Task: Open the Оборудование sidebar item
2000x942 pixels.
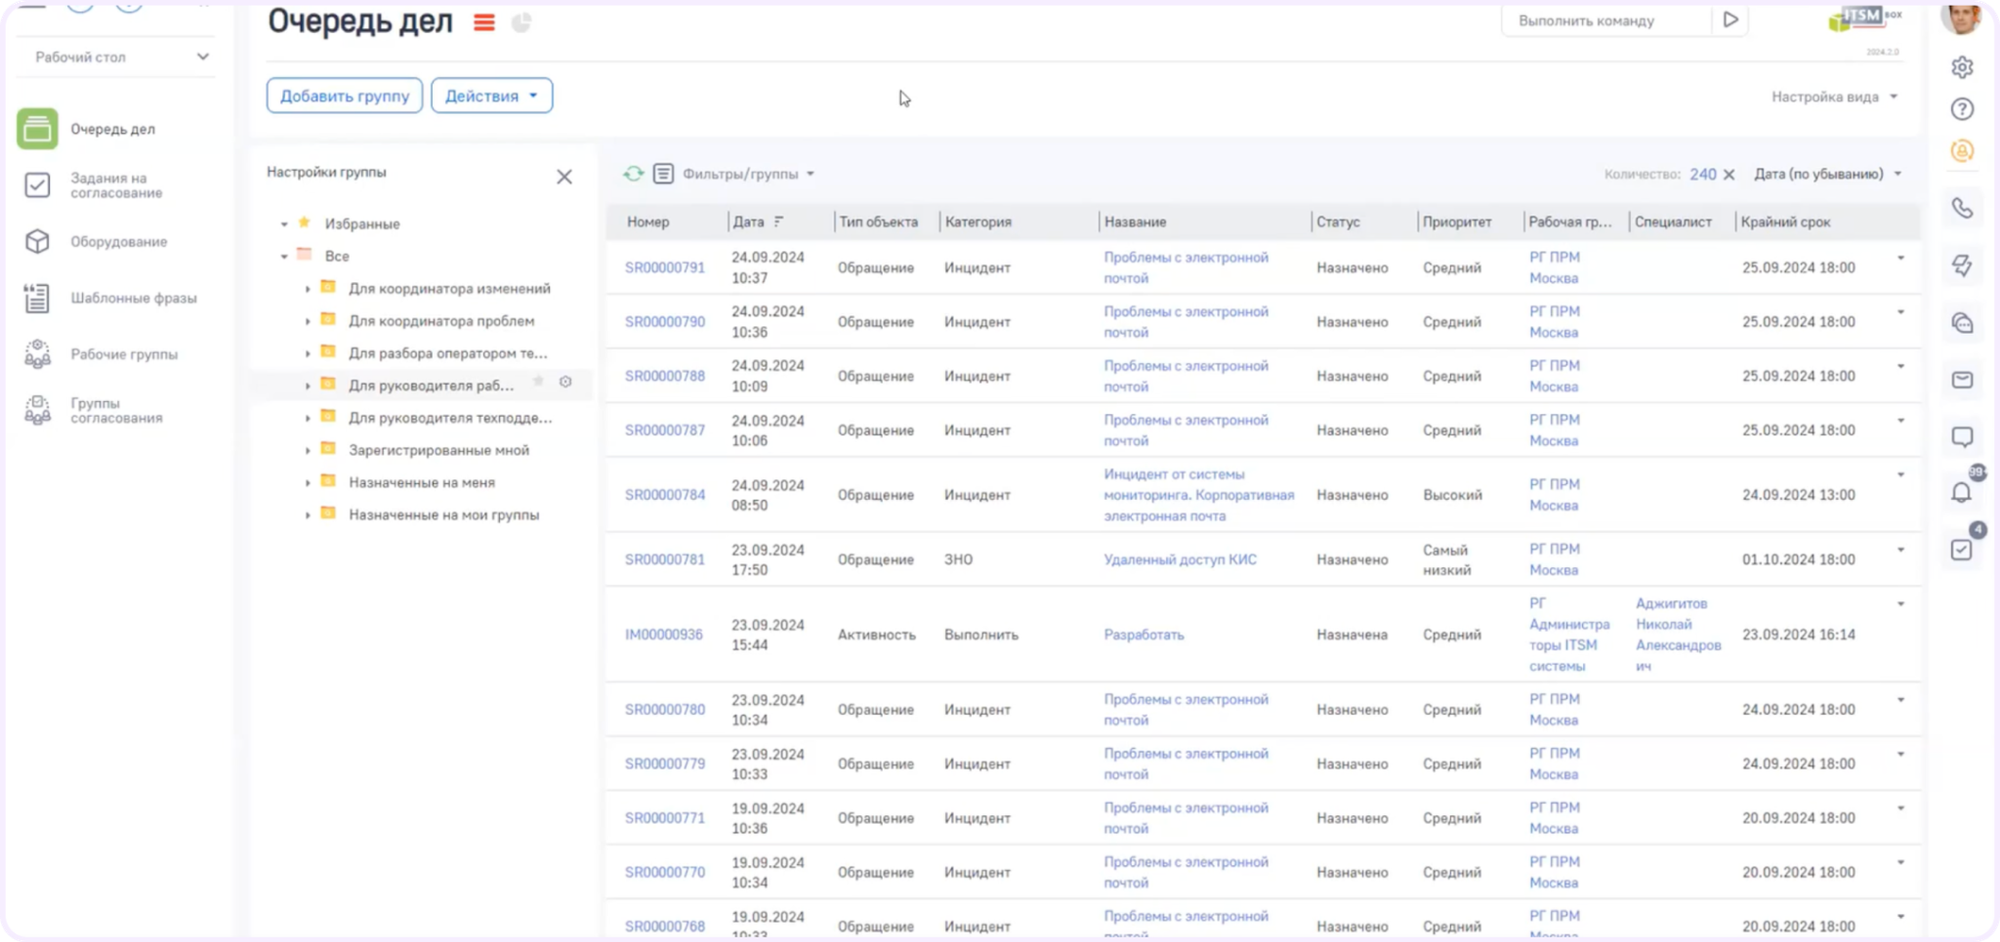Action: pyautogui.click(x=96, y=242)
